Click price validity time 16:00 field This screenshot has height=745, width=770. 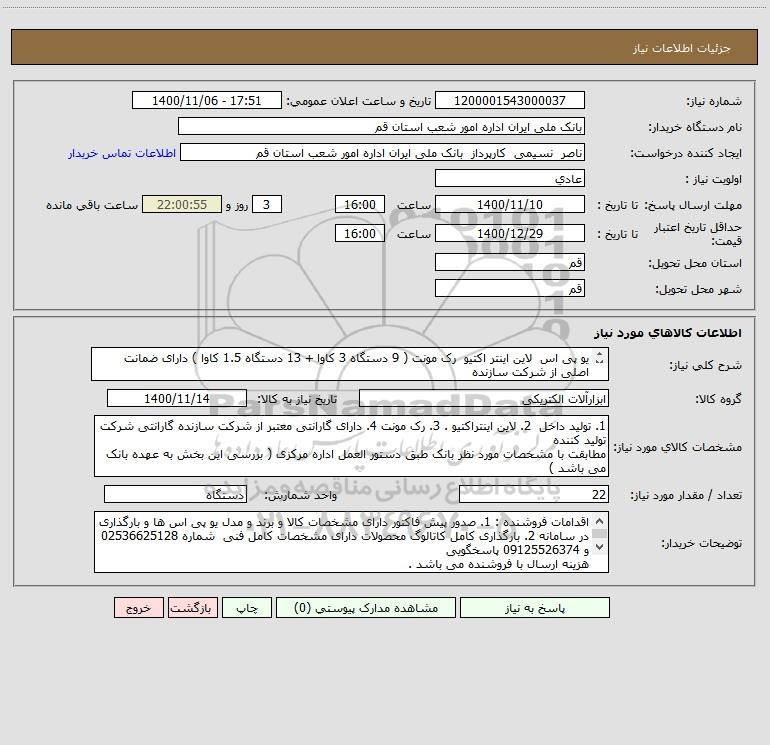pos(359,233)
